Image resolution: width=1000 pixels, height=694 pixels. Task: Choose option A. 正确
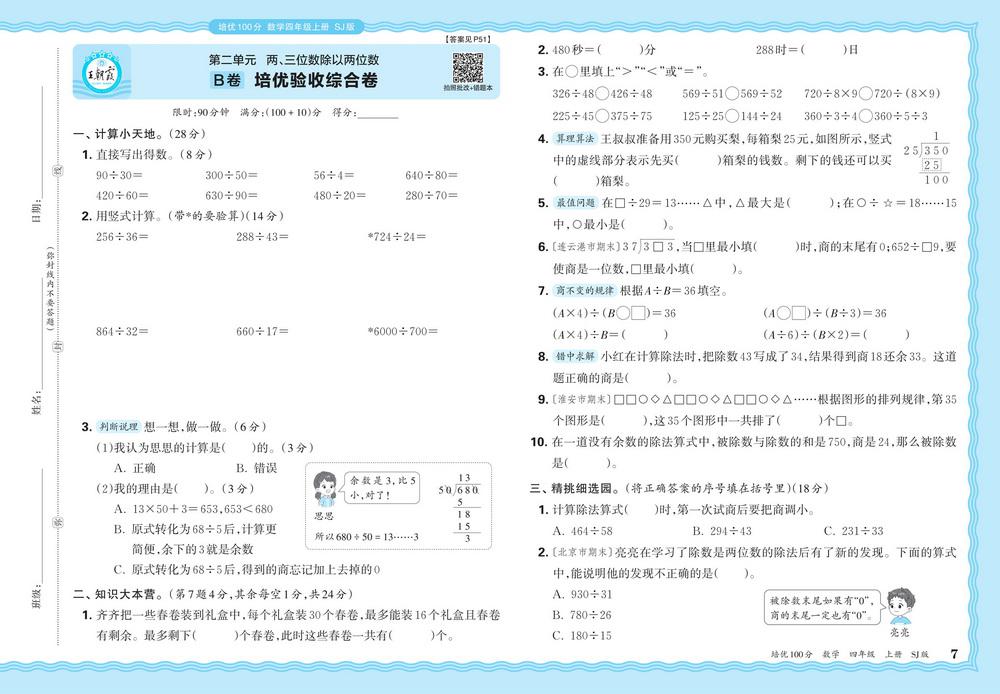coord(135,468)
